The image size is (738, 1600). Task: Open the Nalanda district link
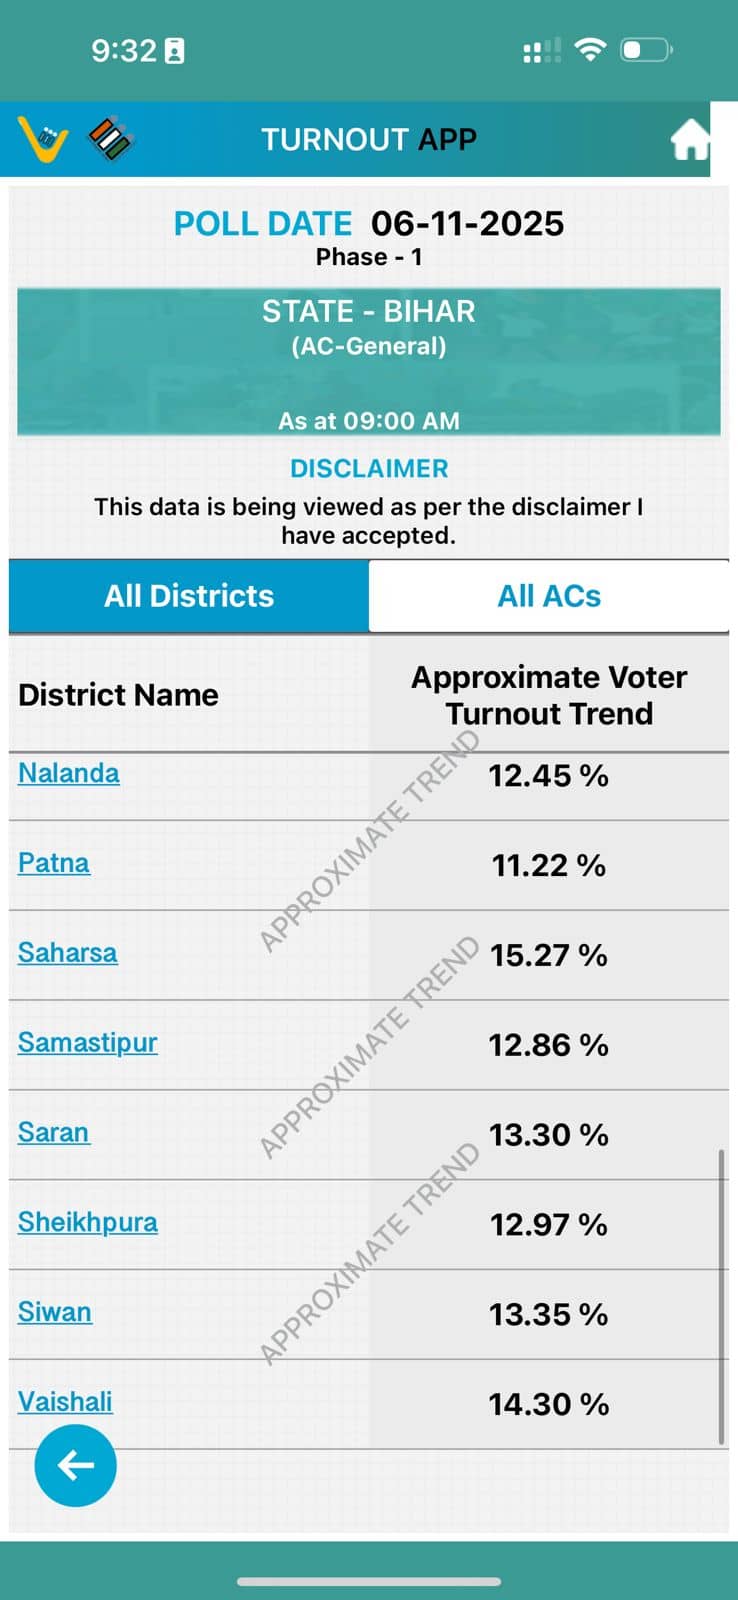coord(69,773)
